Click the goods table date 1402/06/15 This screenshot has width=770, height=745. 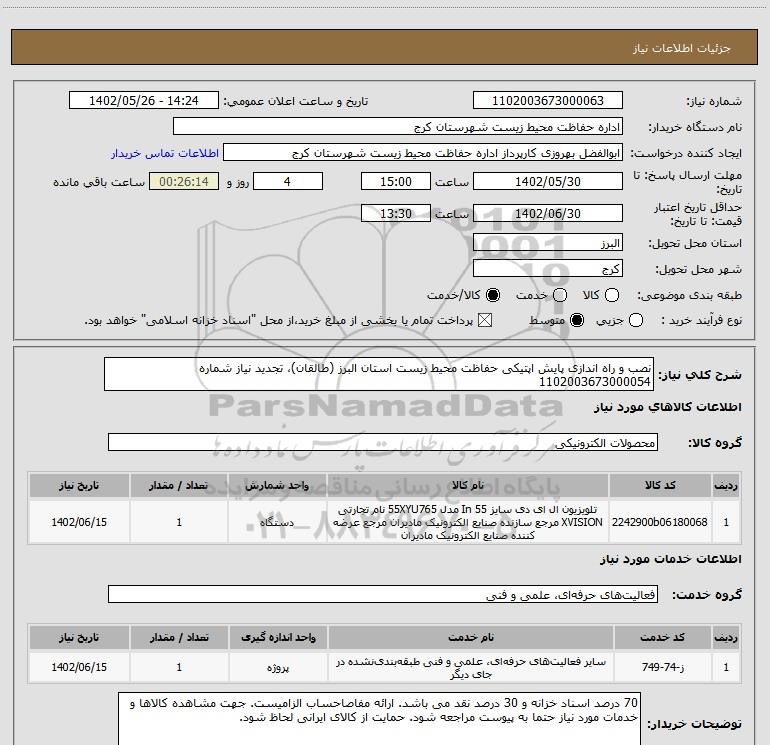(x=79, y=522)
